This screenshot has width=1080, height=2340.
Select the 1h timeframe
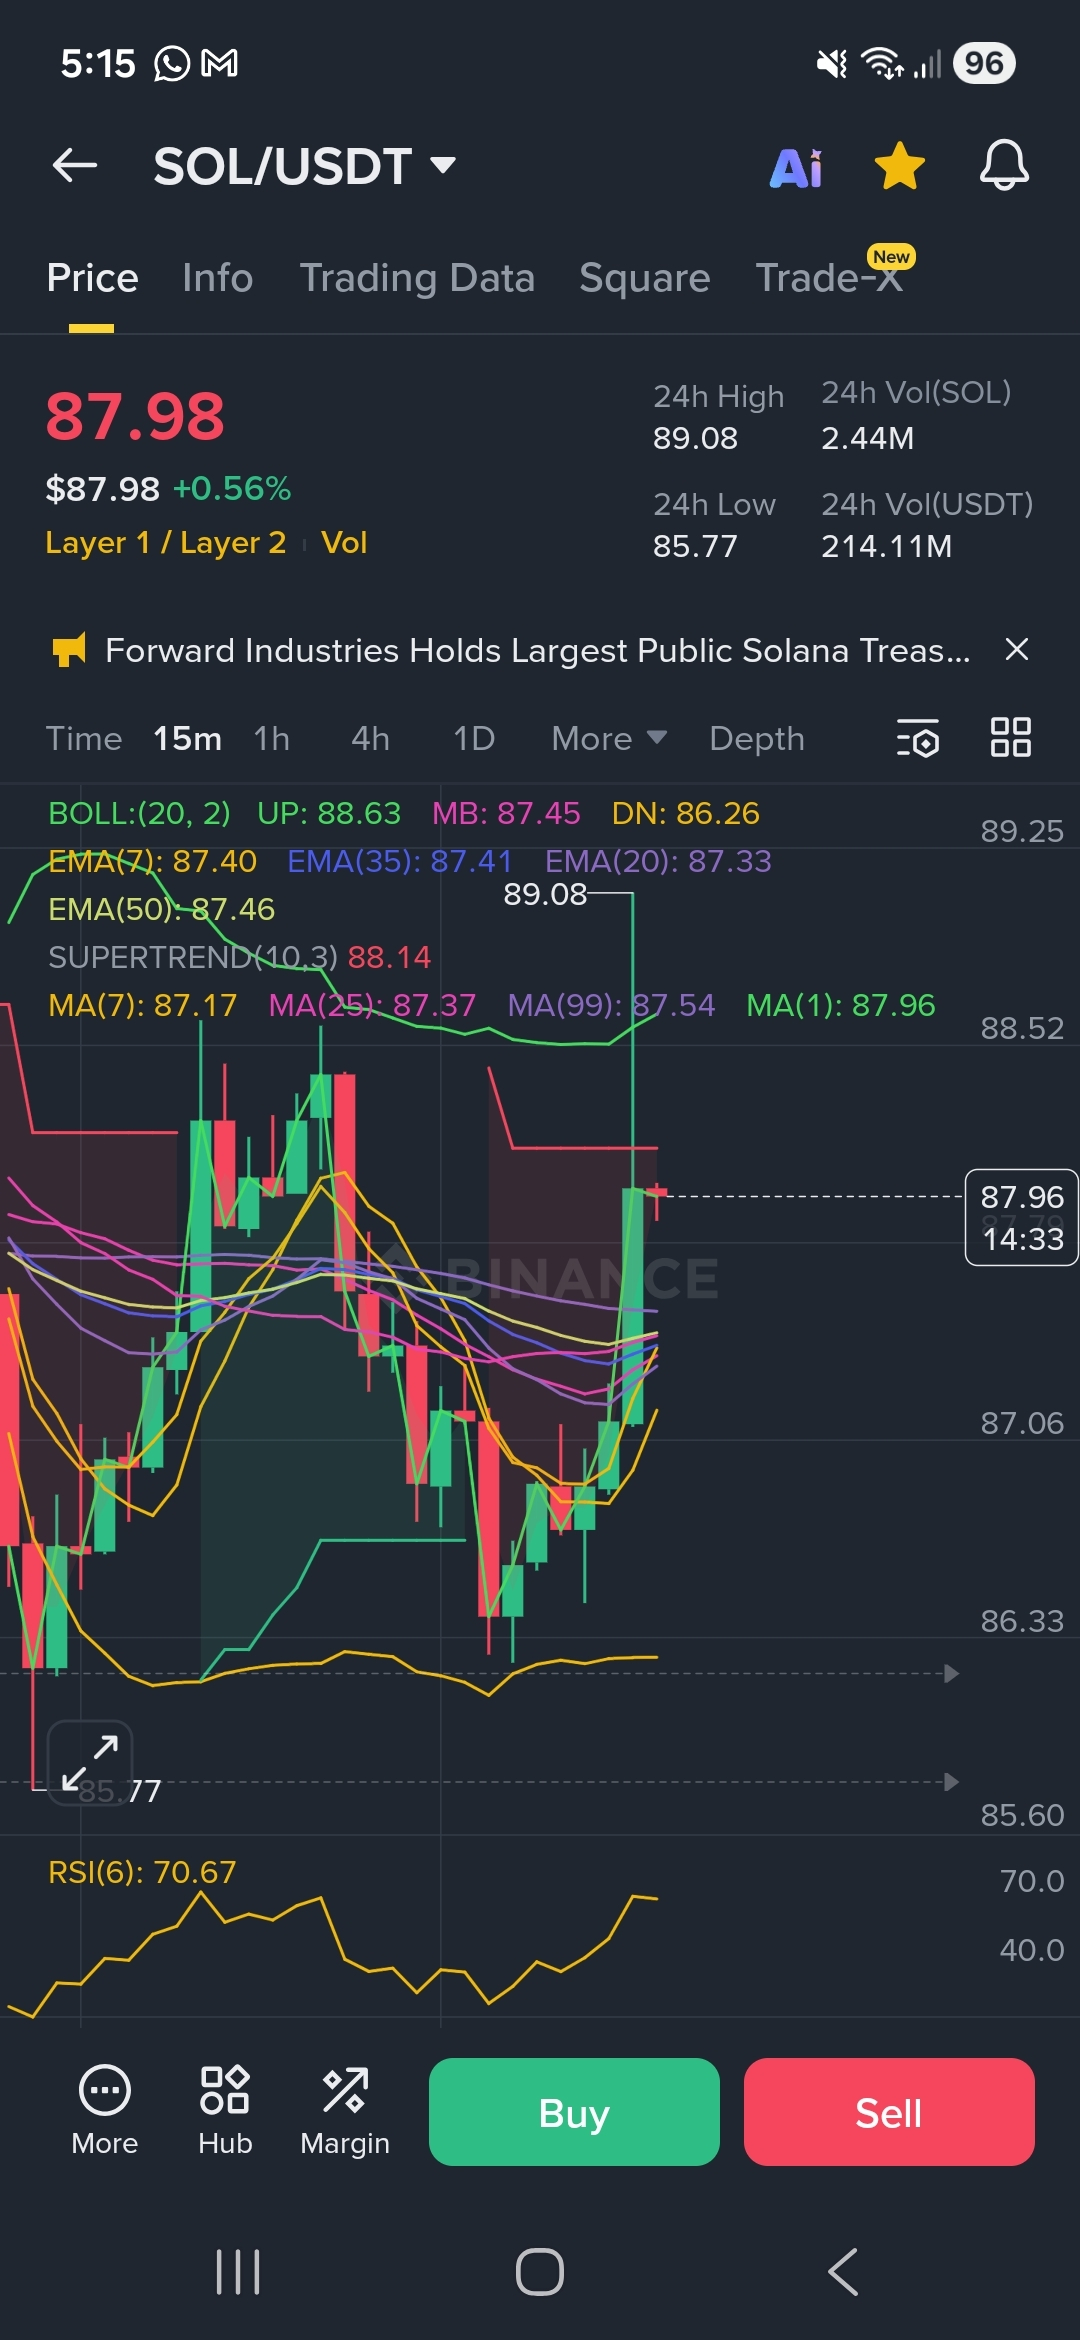(x=271, y=739)
